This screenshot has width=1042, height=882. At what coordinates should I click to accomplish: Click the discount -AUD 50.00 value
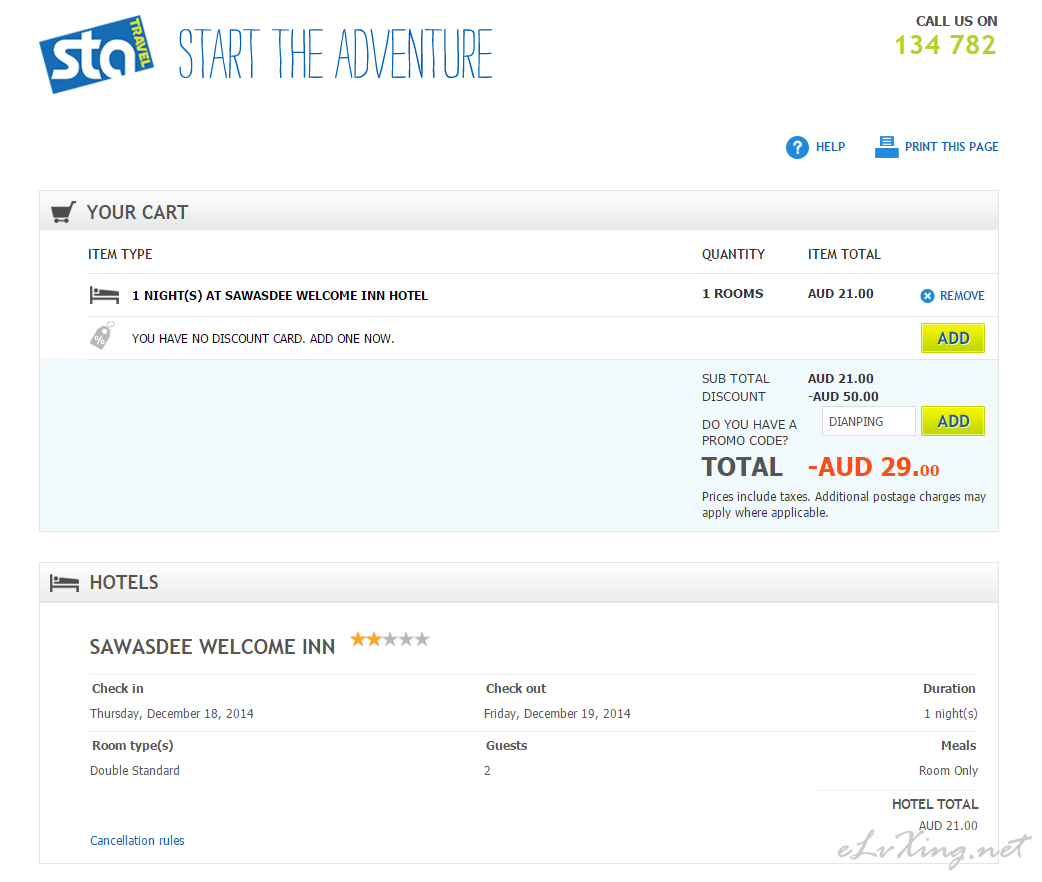843,397
